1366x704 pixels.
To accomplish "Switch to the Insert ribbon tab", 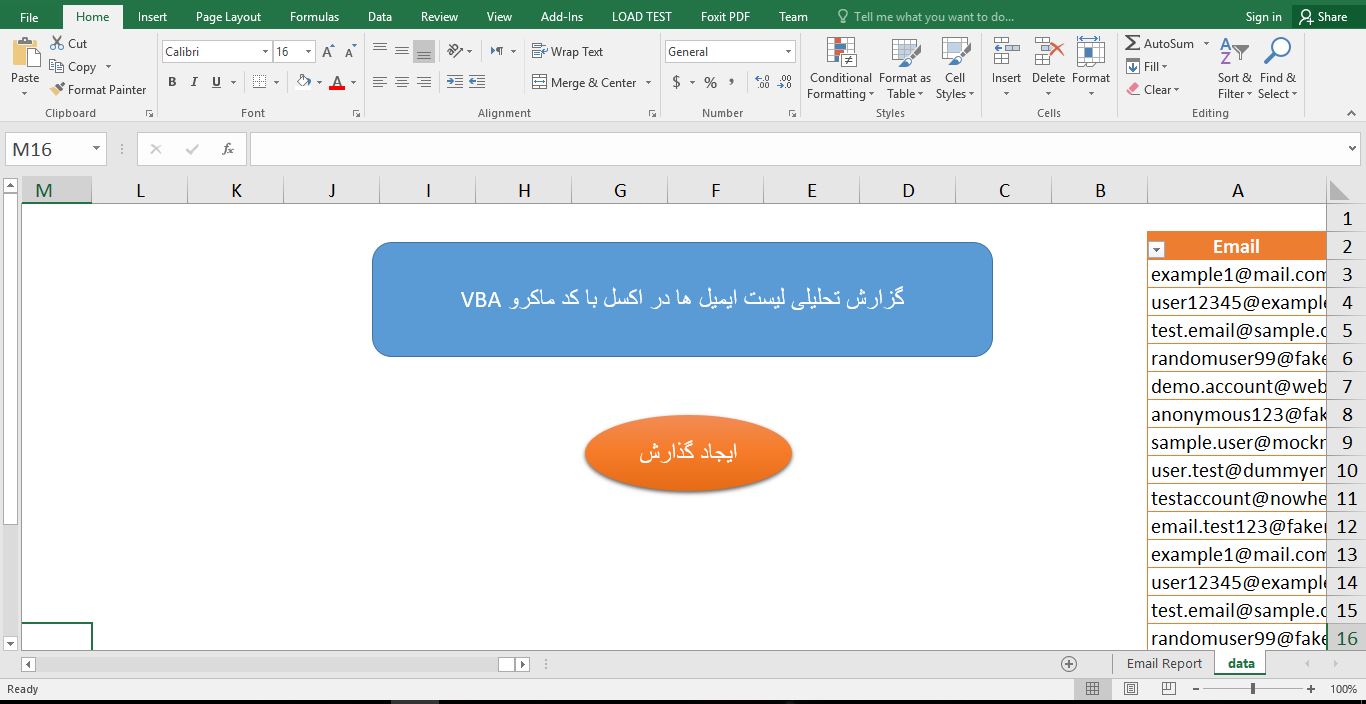I will click(x=153, y=16).
